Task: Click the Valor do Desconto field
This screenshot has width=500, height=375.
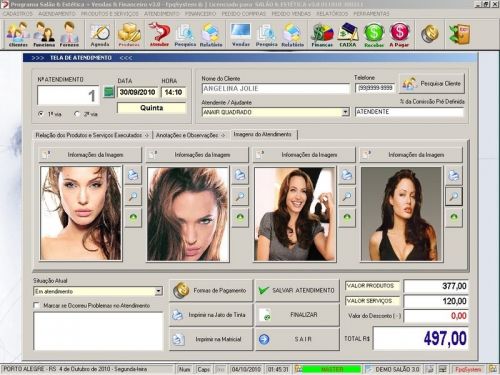Action: pyautogui.click(x=436, y=316)
